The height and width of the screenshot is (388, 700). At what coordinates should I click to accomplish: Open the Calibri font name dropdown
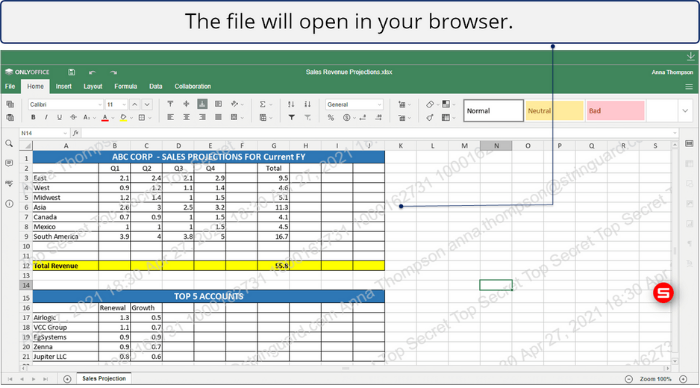tap(66, 104)
